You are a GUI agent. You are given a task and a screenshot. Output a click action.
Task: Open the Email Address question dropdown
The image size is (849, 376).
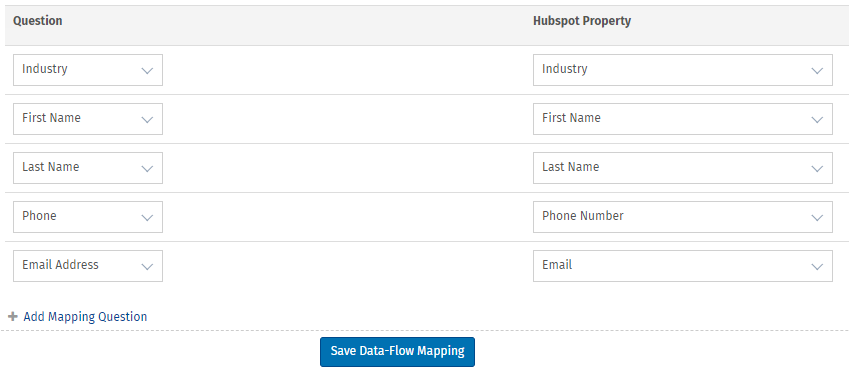(x=88, y=265)
